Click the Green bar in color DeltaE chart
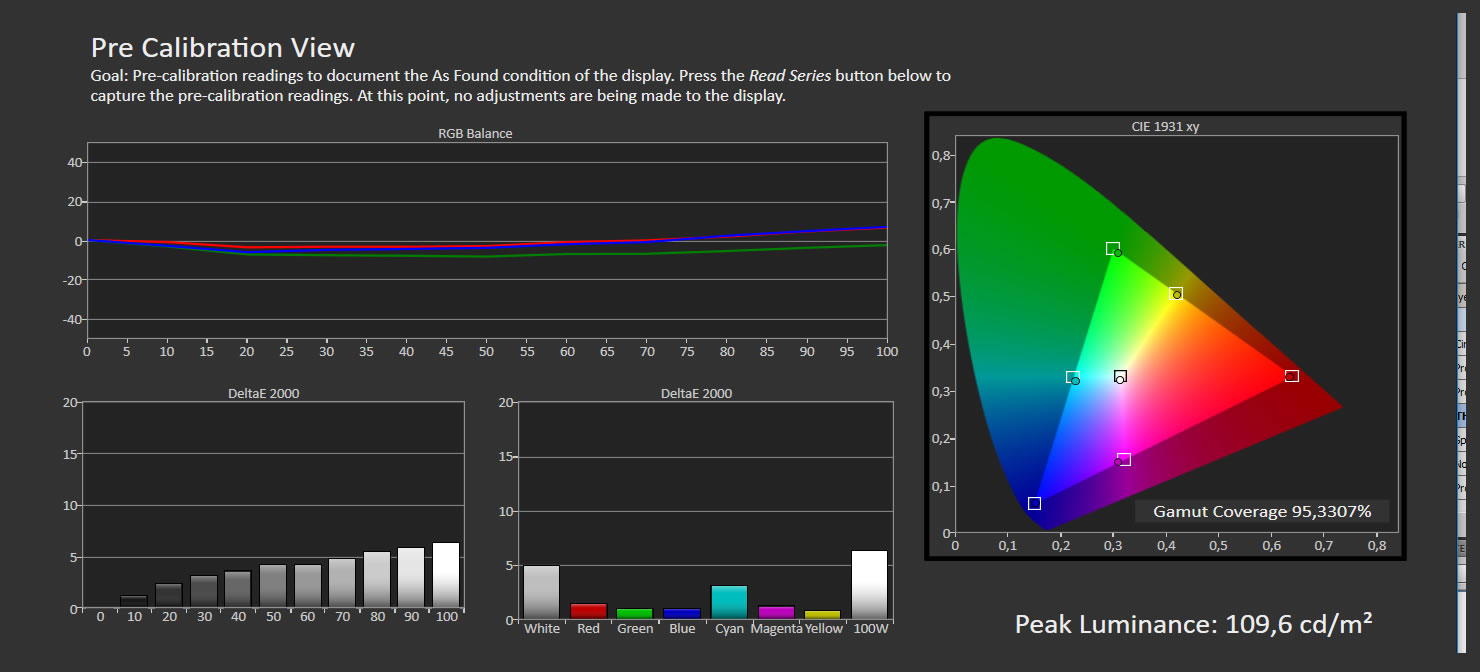The image size is (1480, 672). pos(635,614)
